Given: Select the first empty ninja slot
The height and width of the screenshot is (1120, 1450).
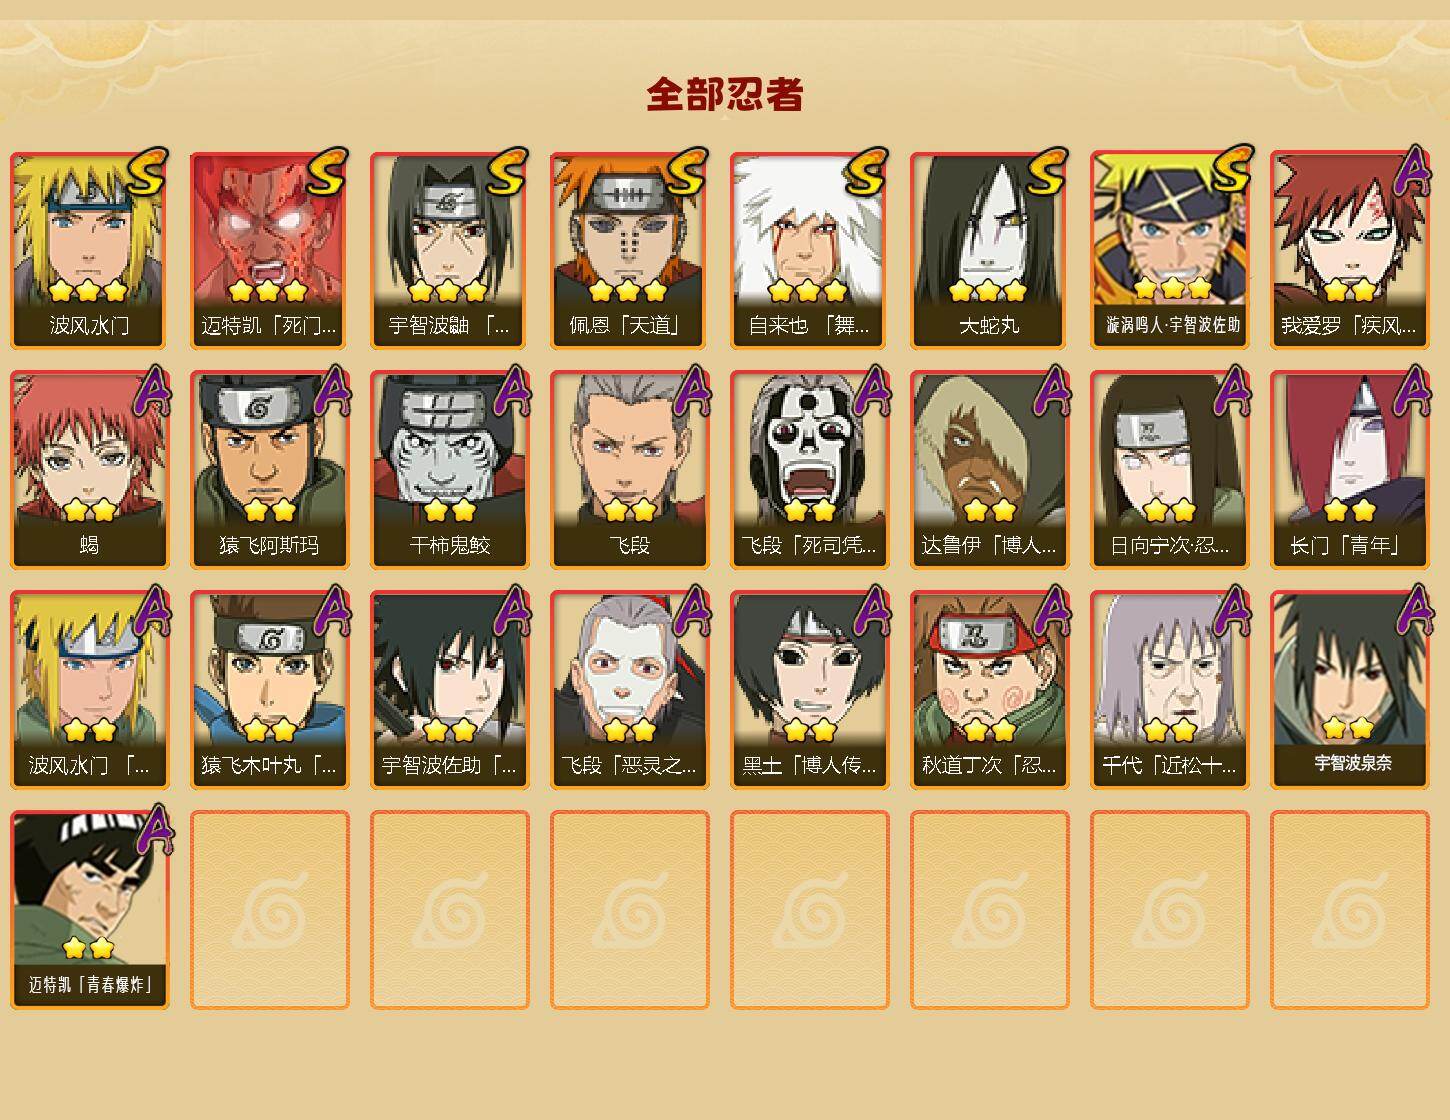Looking at the screenshot, I should [269, 910].
